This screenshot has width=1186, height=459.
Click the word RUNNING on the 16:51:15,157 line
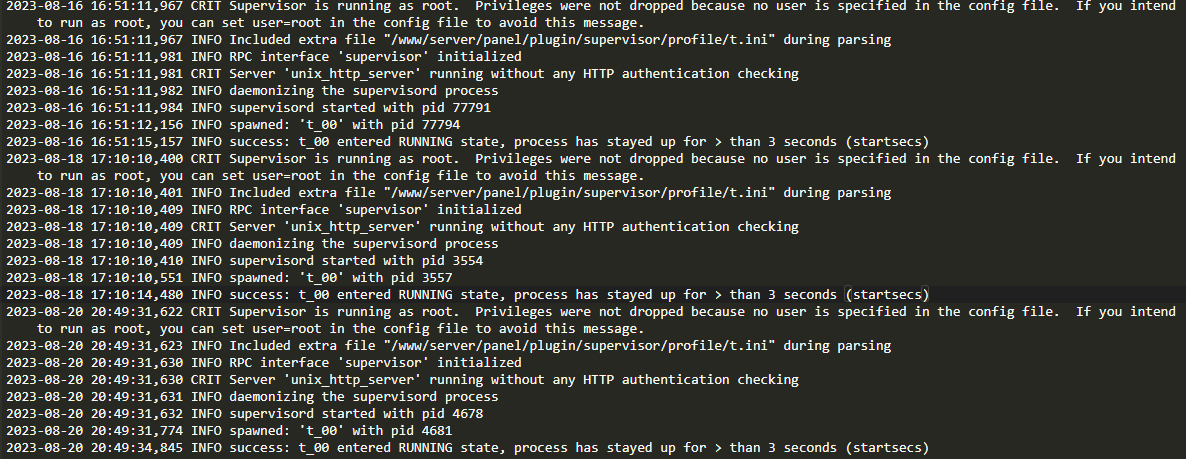click(x=426, y=141)
